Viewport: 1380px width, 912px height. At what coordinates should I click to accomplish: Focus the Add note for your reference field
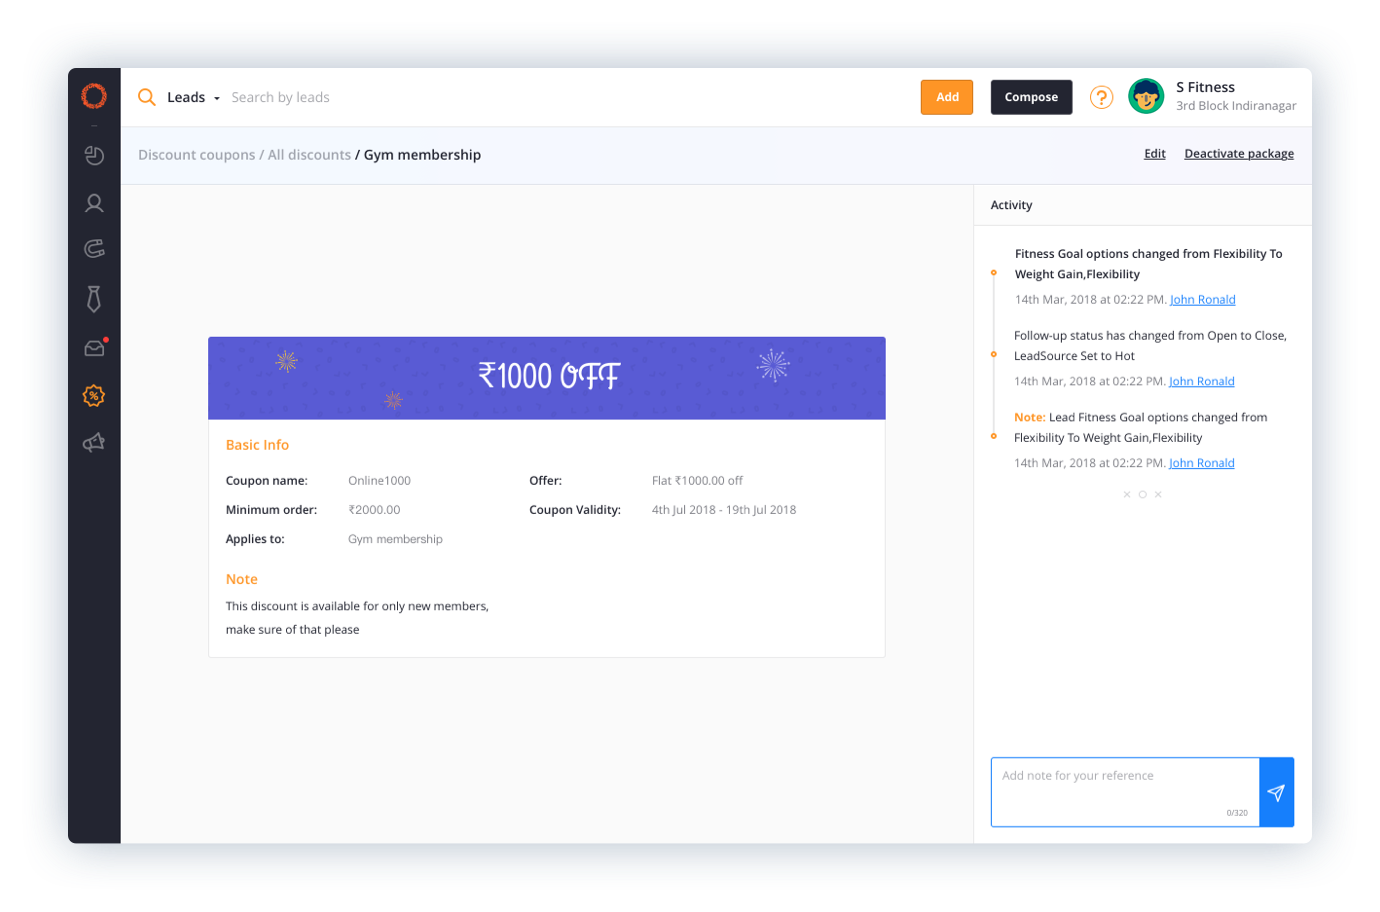1124,791
